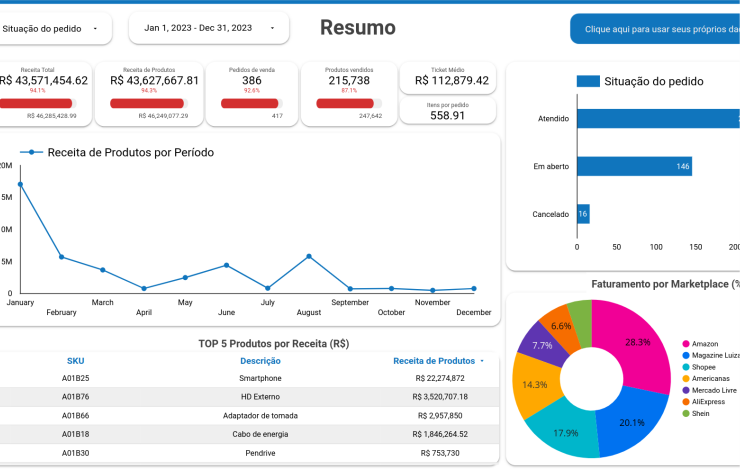740x470 pixels.
Task: Click the Smartphone row in the top products table
Action: [x=260, y=378]
